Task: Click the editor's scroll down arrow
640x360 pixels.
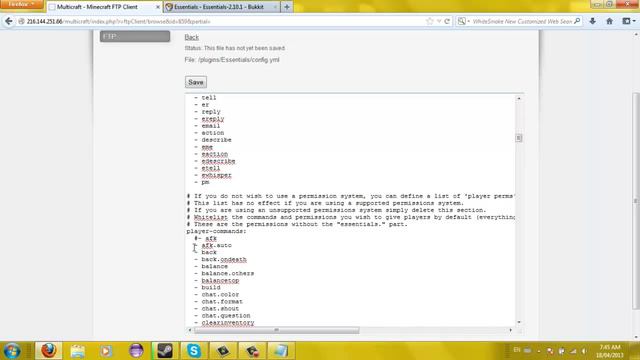Action: coord(519,322)
